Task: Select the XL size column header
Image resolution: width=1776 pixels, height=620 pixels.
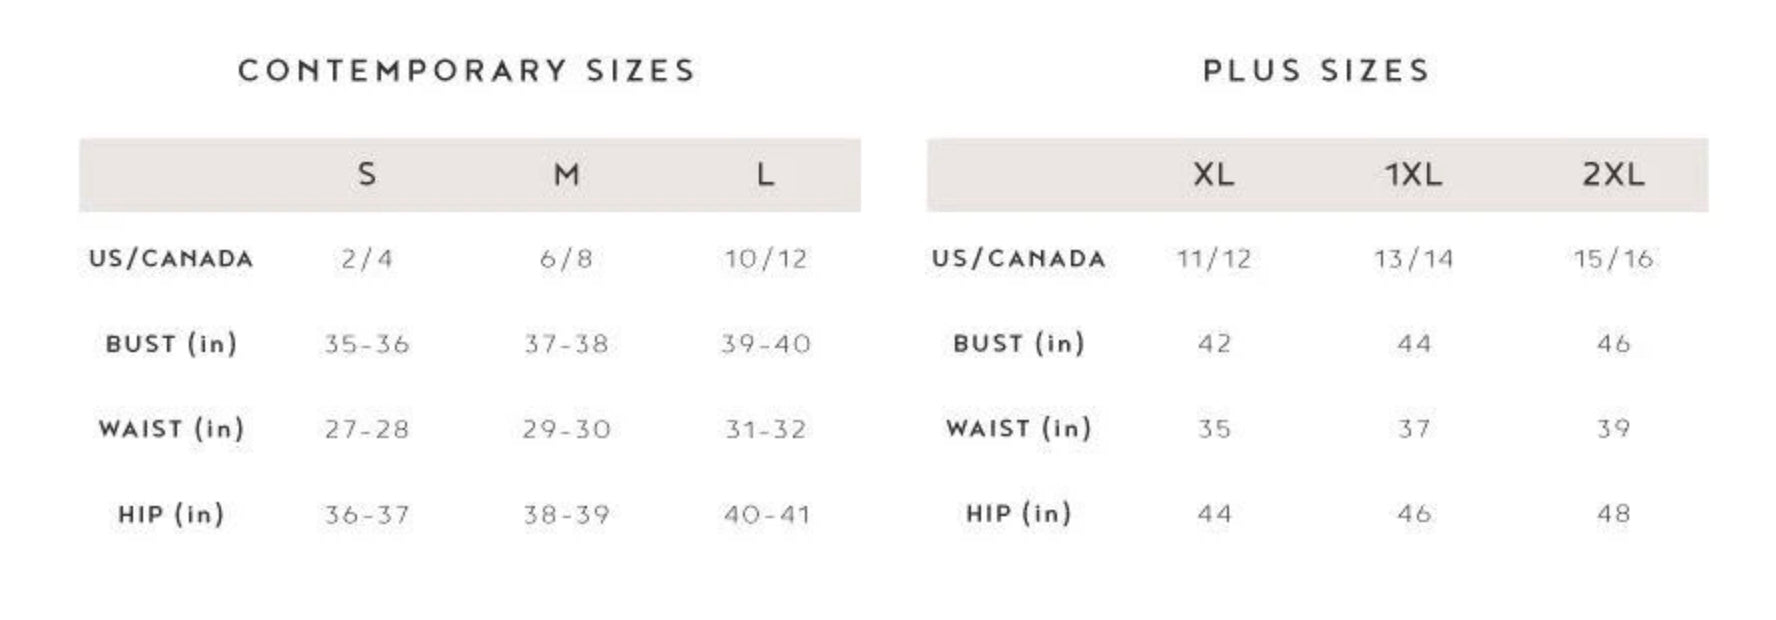Action: (x=1213, y=175)
